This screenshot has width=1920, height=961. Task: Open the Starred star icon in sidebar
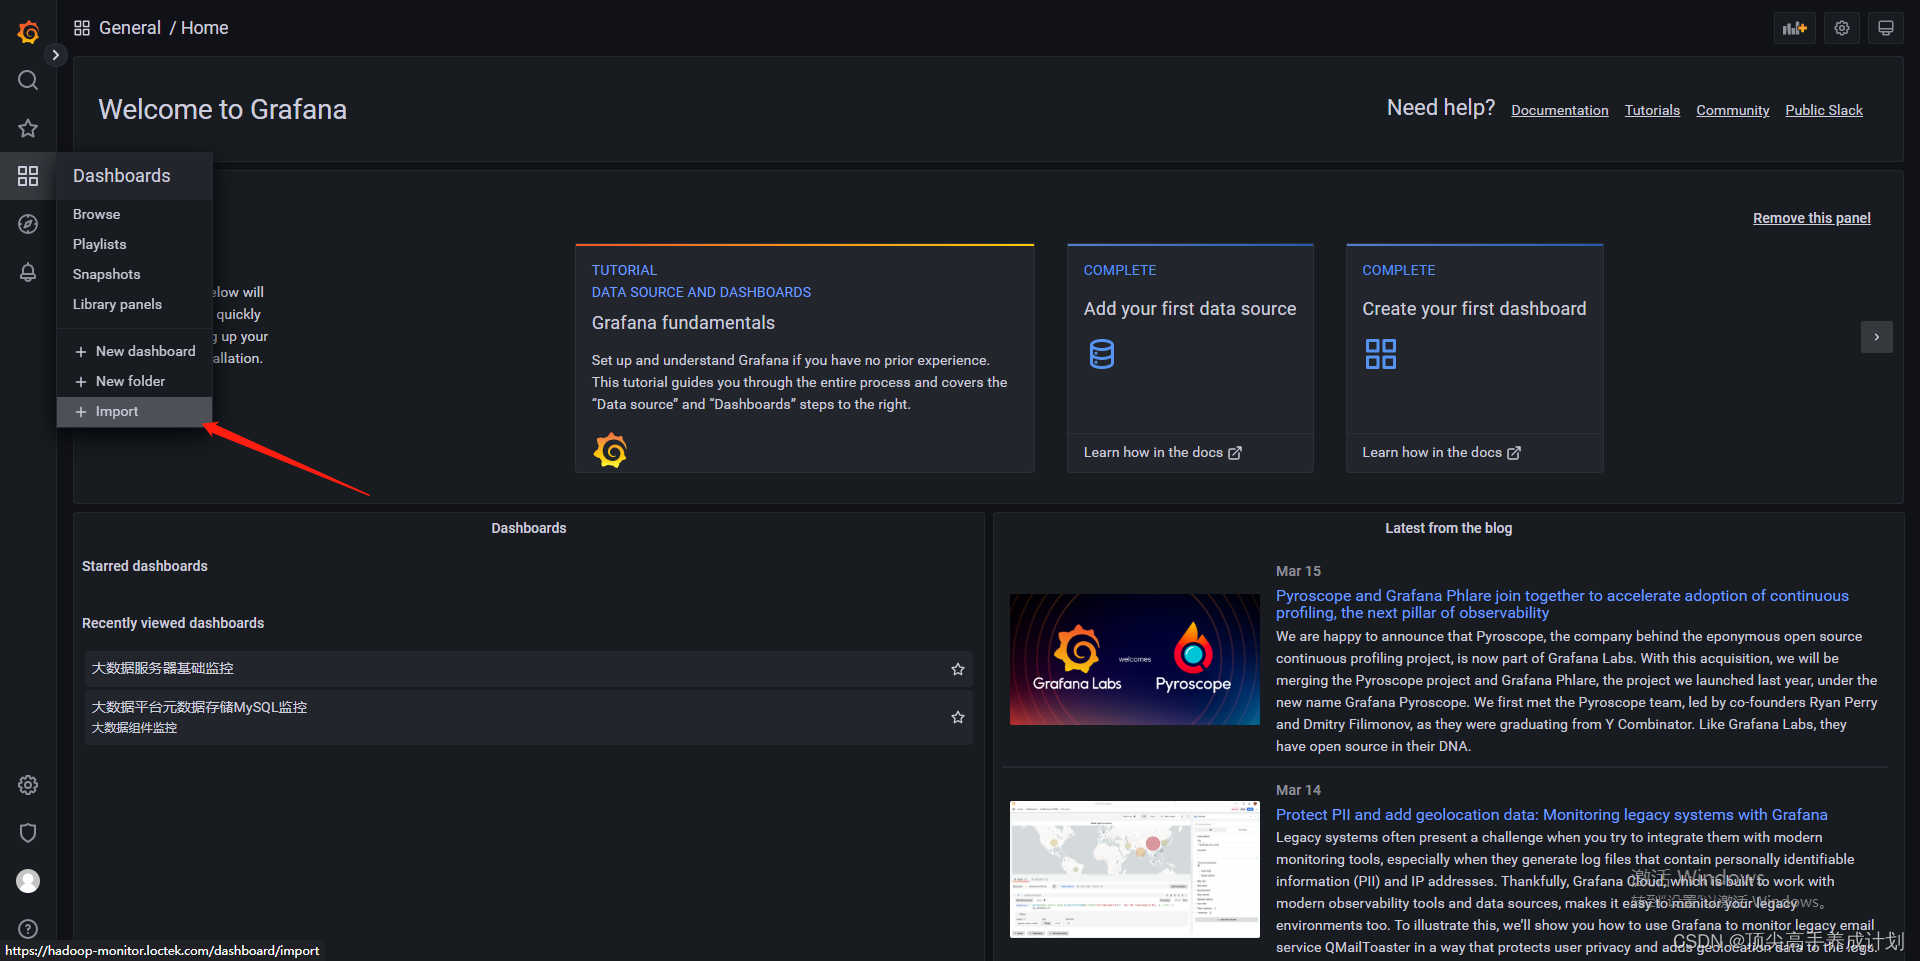pos(28,128)
